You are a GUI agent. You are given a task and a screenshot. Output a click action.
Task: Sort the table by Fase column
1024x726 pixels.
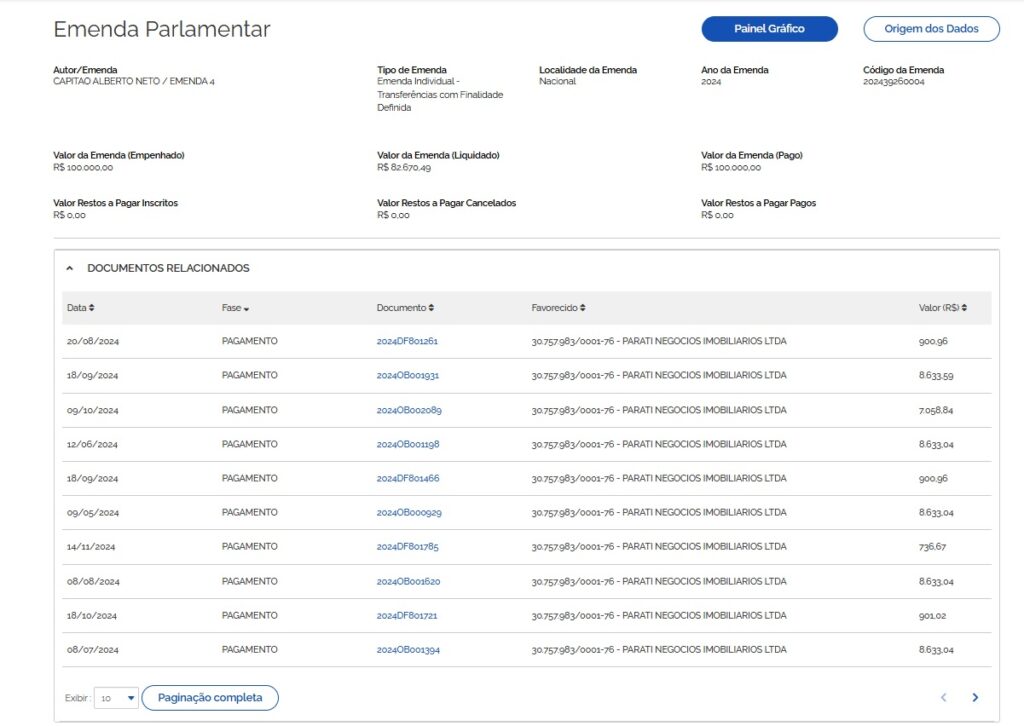coord(235,308)
